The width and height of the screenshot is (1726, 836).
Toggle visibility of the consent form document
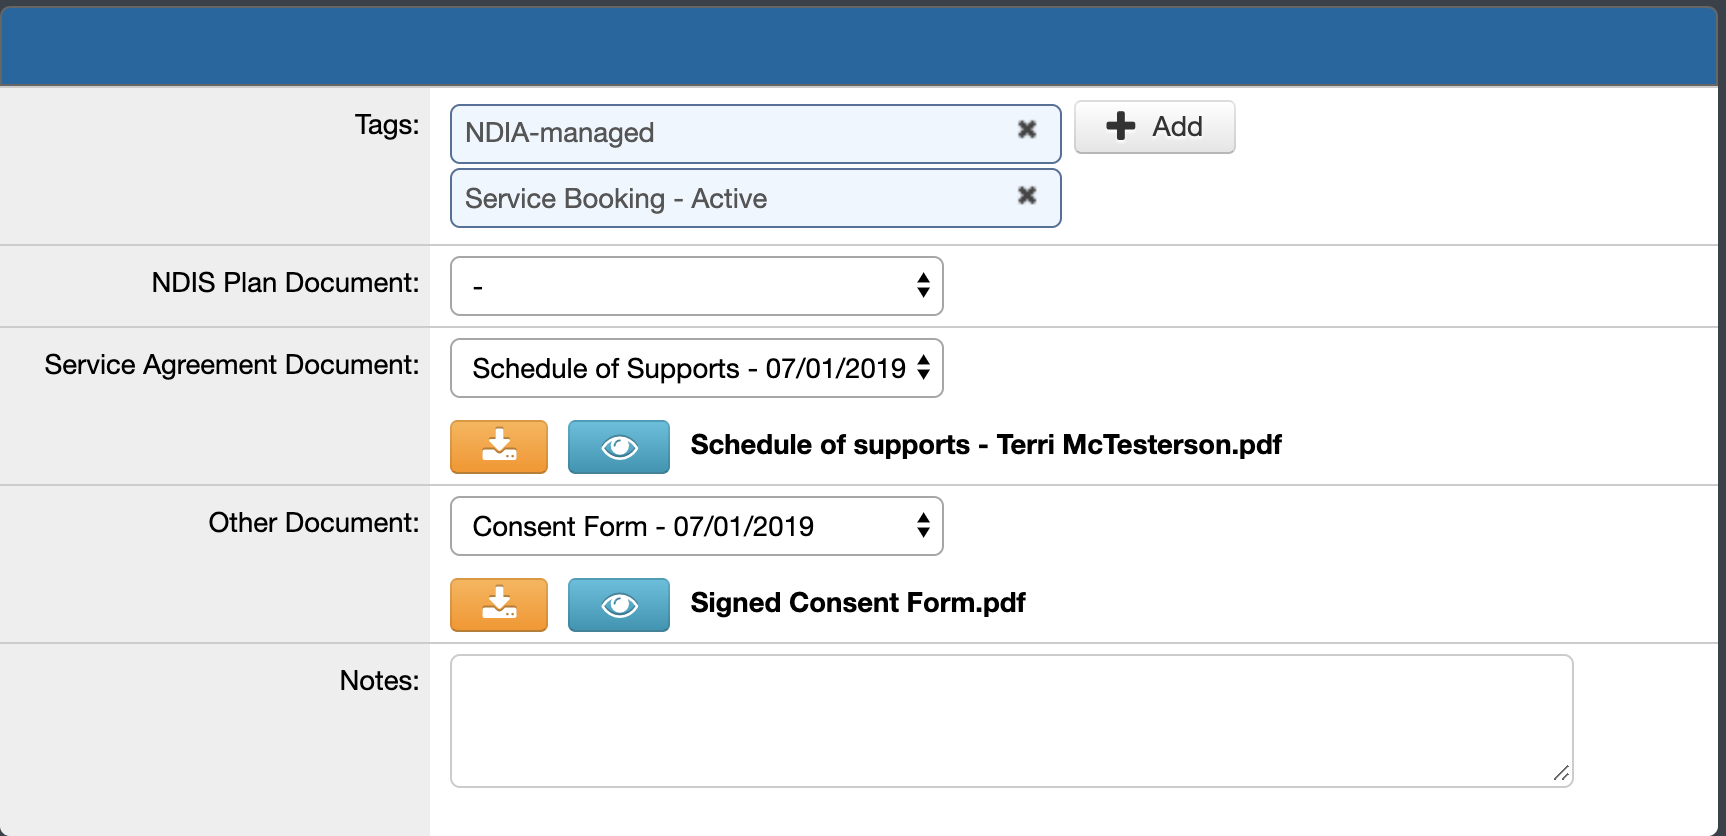click(x=618, y=605)
